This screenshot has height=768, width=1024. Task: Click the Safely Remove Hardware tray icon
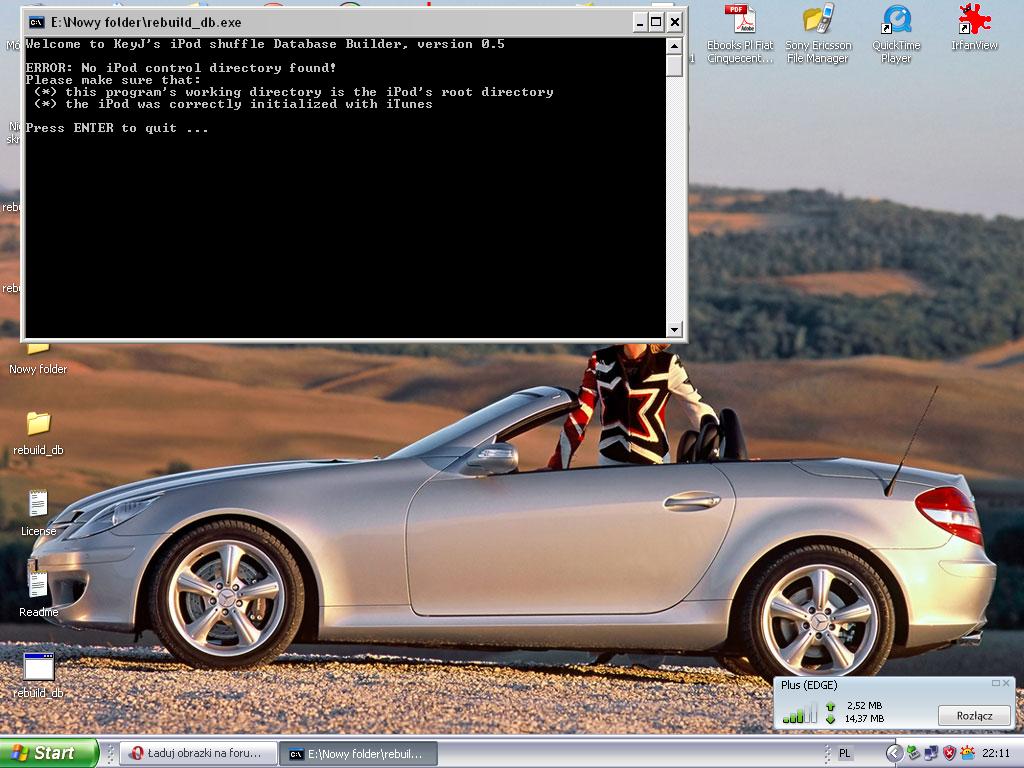[x=913, y=754]
